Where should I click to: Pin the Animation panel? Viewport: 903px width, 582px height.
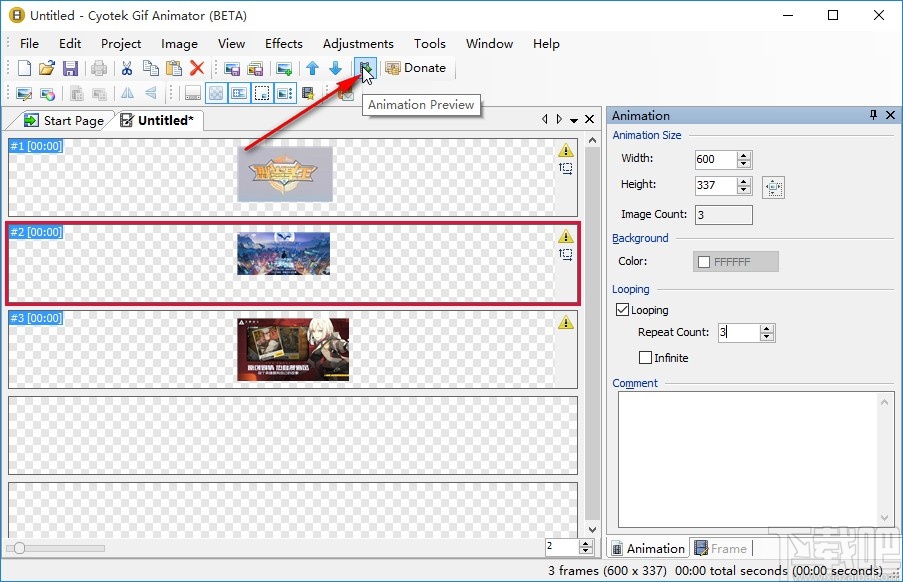(x=873, y=115)
